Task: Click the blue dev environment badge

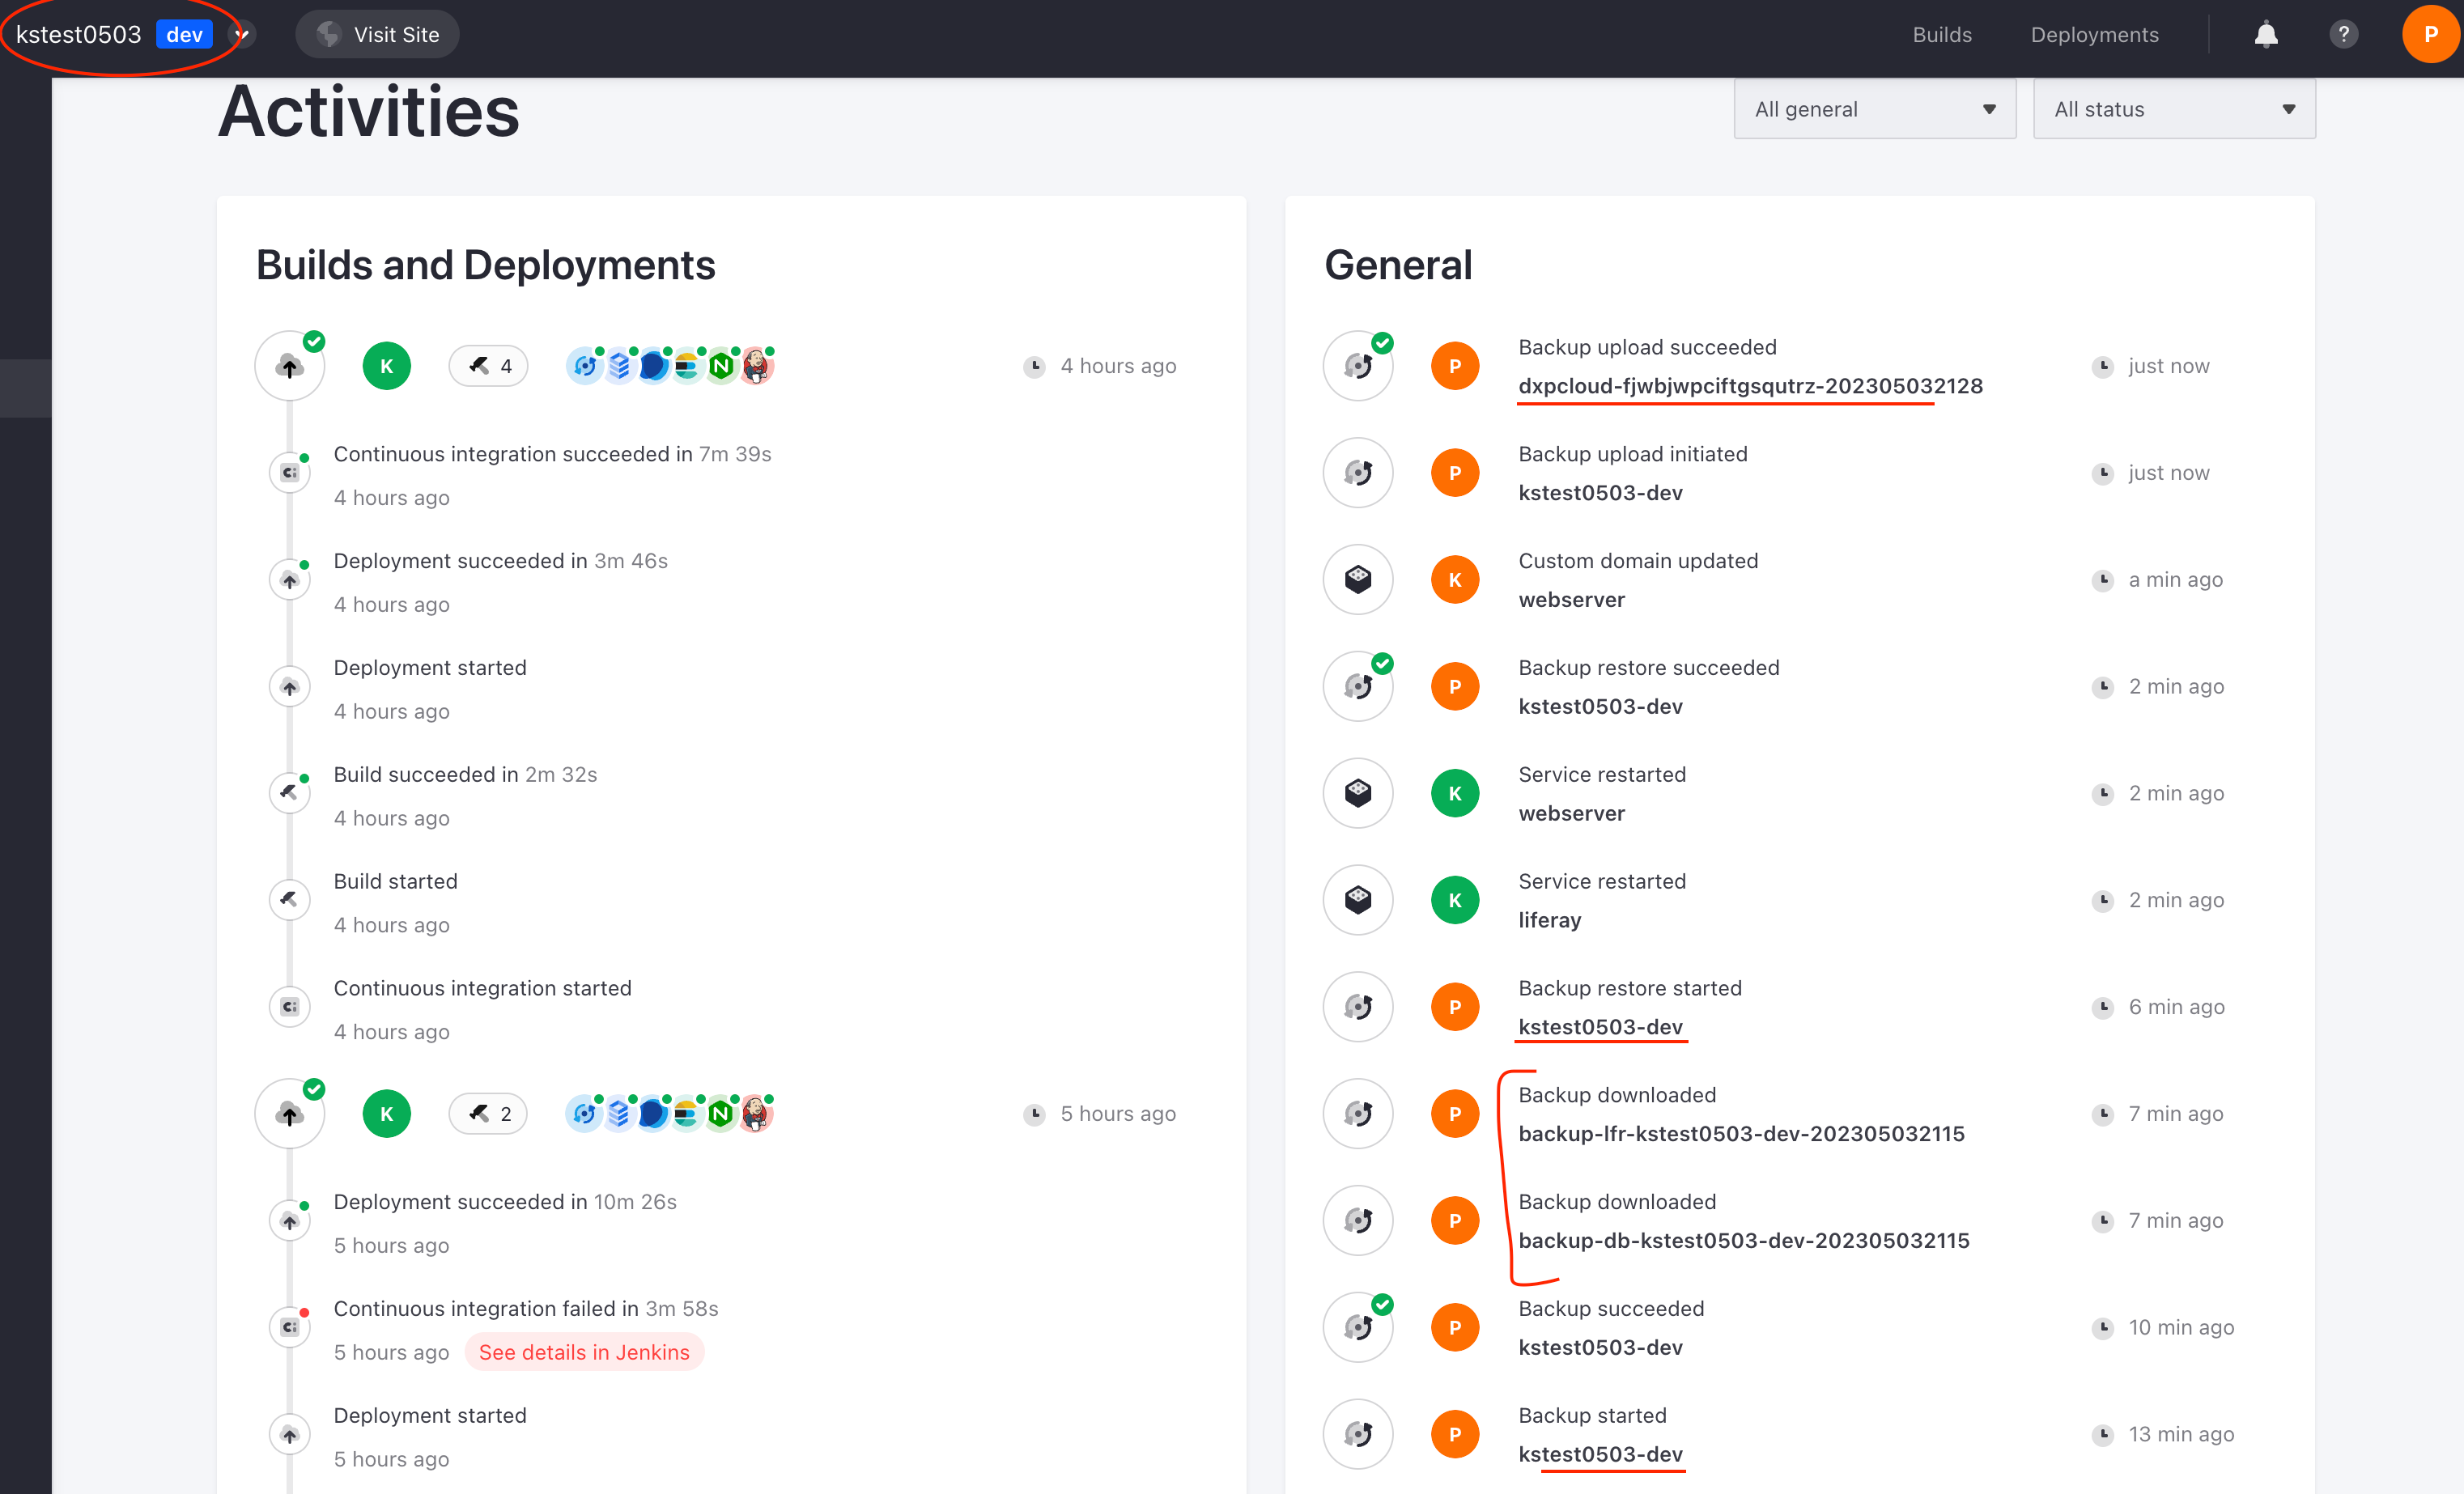Action: point(184,35)
